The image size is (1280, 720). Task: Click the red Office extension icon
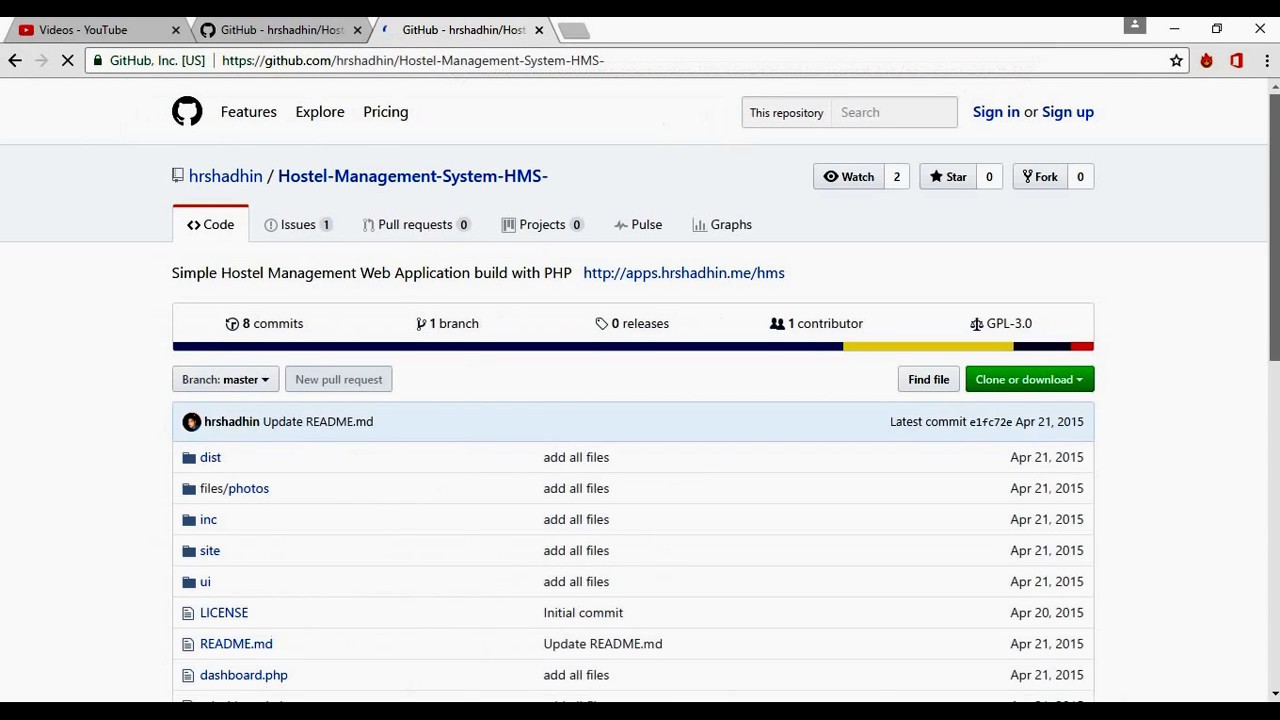click(x=1237, y=61)
